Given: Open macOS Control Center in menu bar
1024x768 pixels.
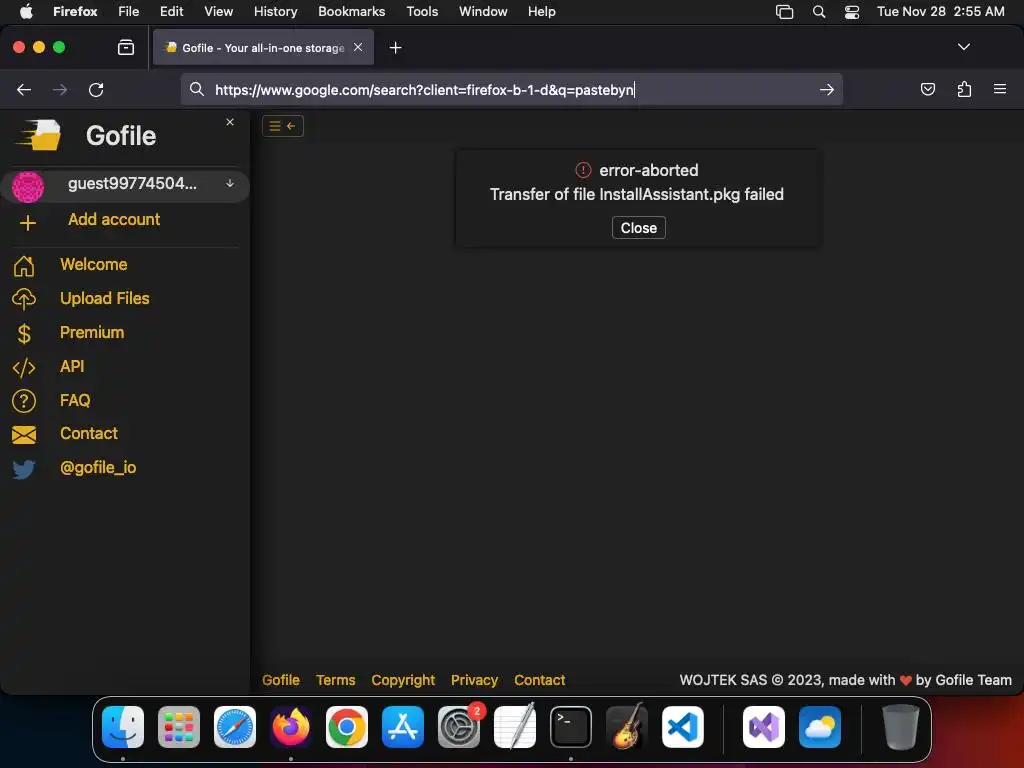Looking at the screenshot, I should coord(852,12).
